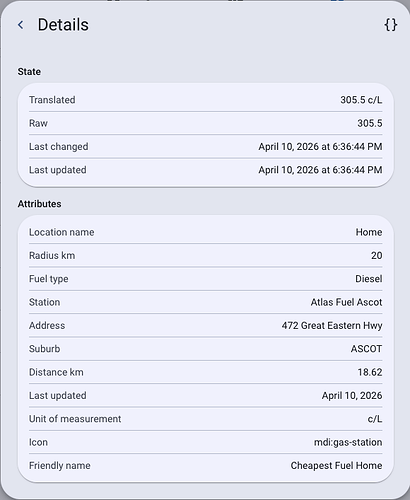
Task: Select the Unit of measurement row
Action: click(205, 419)
